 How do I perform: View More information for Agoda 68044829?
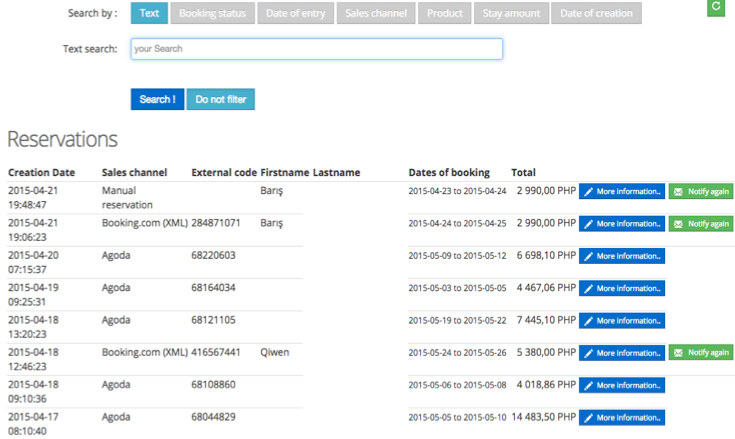622,417
